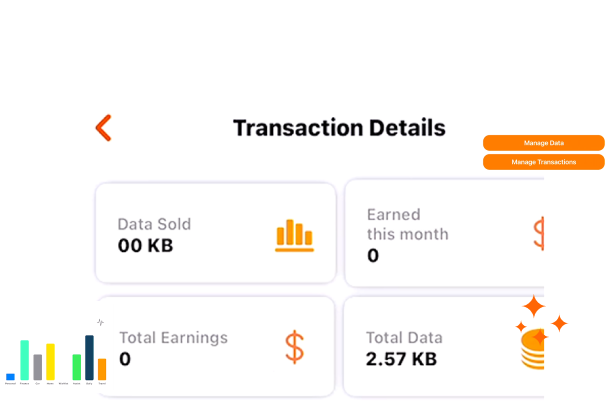Click the mint green bar in chart
611x415 pixels.
pyautogui.click(x=25, y=360)
